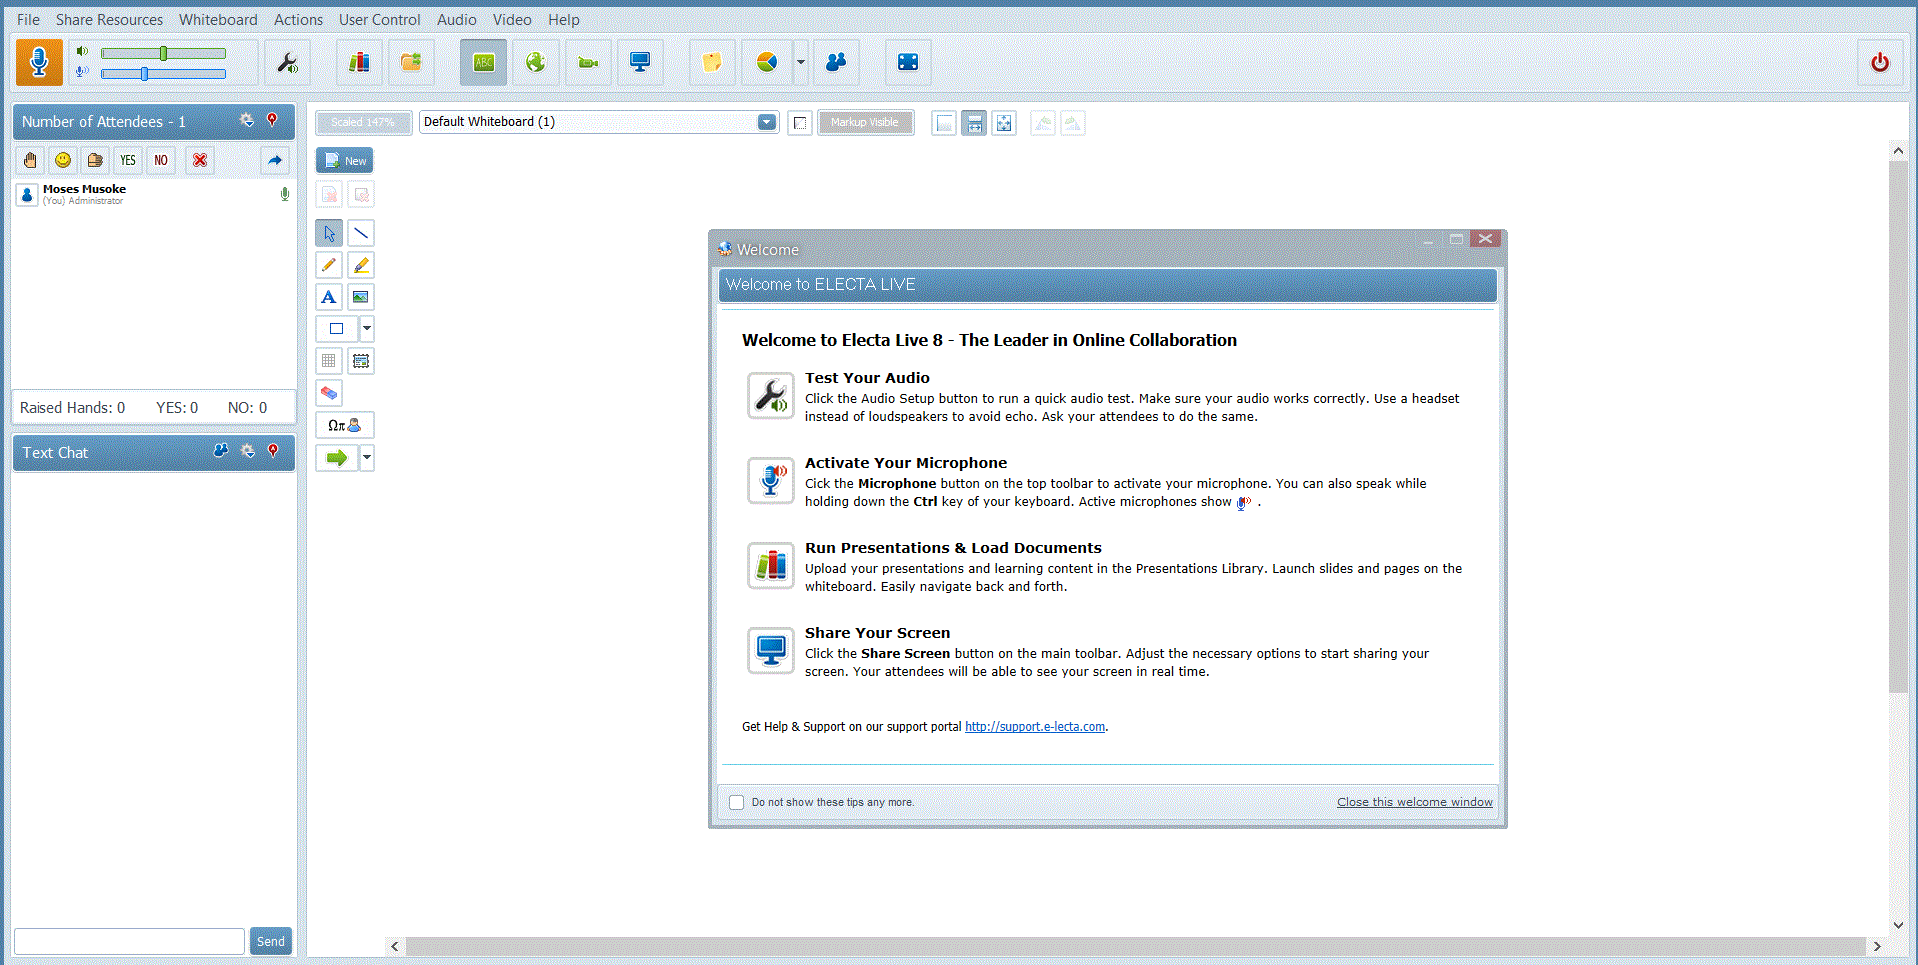Click Text Chat settings gear icon
1918x965 pixels.
click(x=248, y=451)
